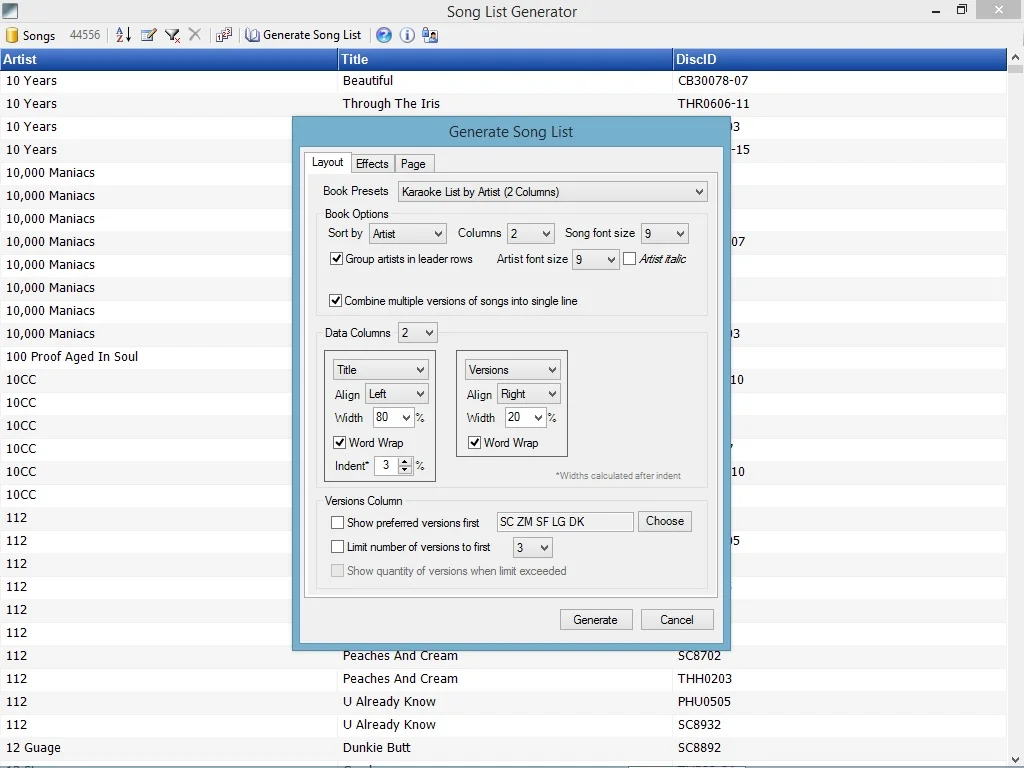Open the version limit dropdown showing 3

coord(532,547)
